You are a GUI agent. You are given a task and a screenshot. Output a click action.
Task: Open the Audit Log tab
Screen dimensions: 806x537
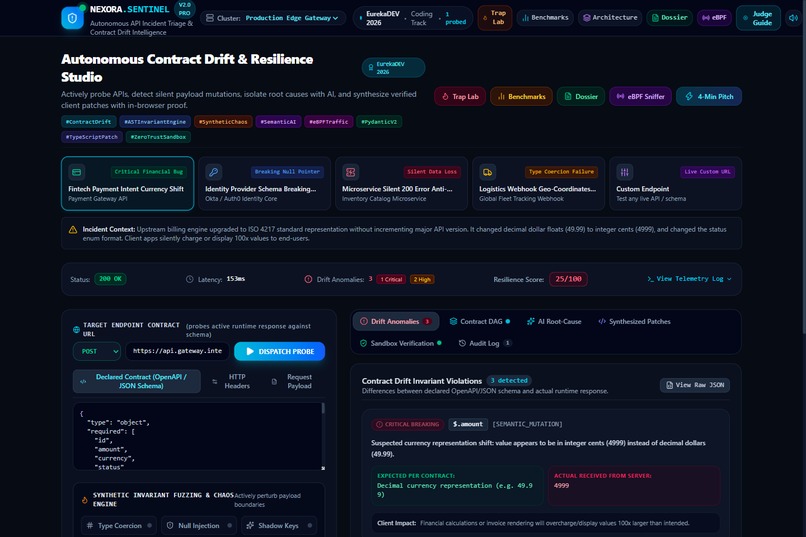tap(485, 343)
